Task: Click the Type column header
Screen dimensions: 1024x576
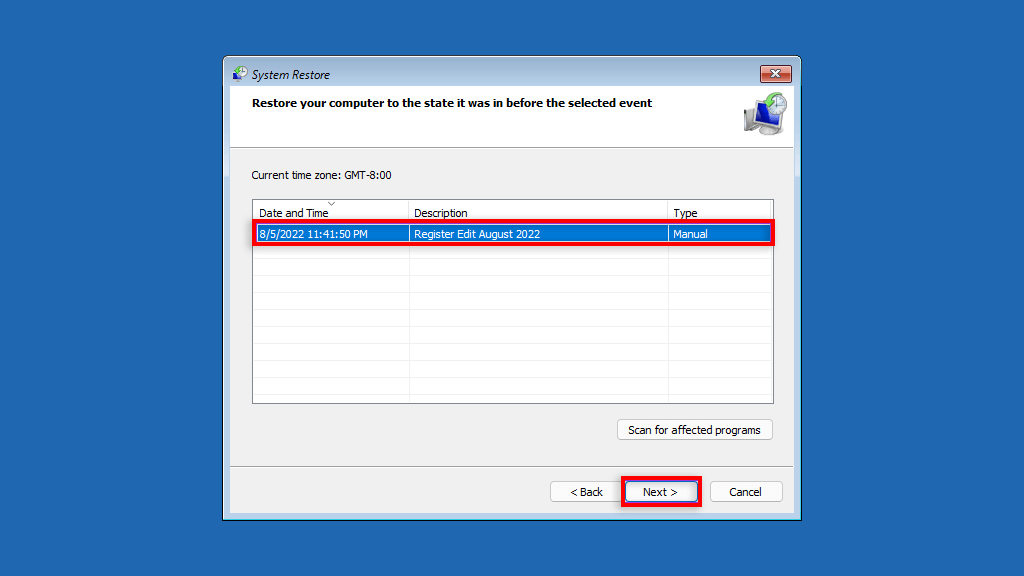Action: (x=685, y=213)
